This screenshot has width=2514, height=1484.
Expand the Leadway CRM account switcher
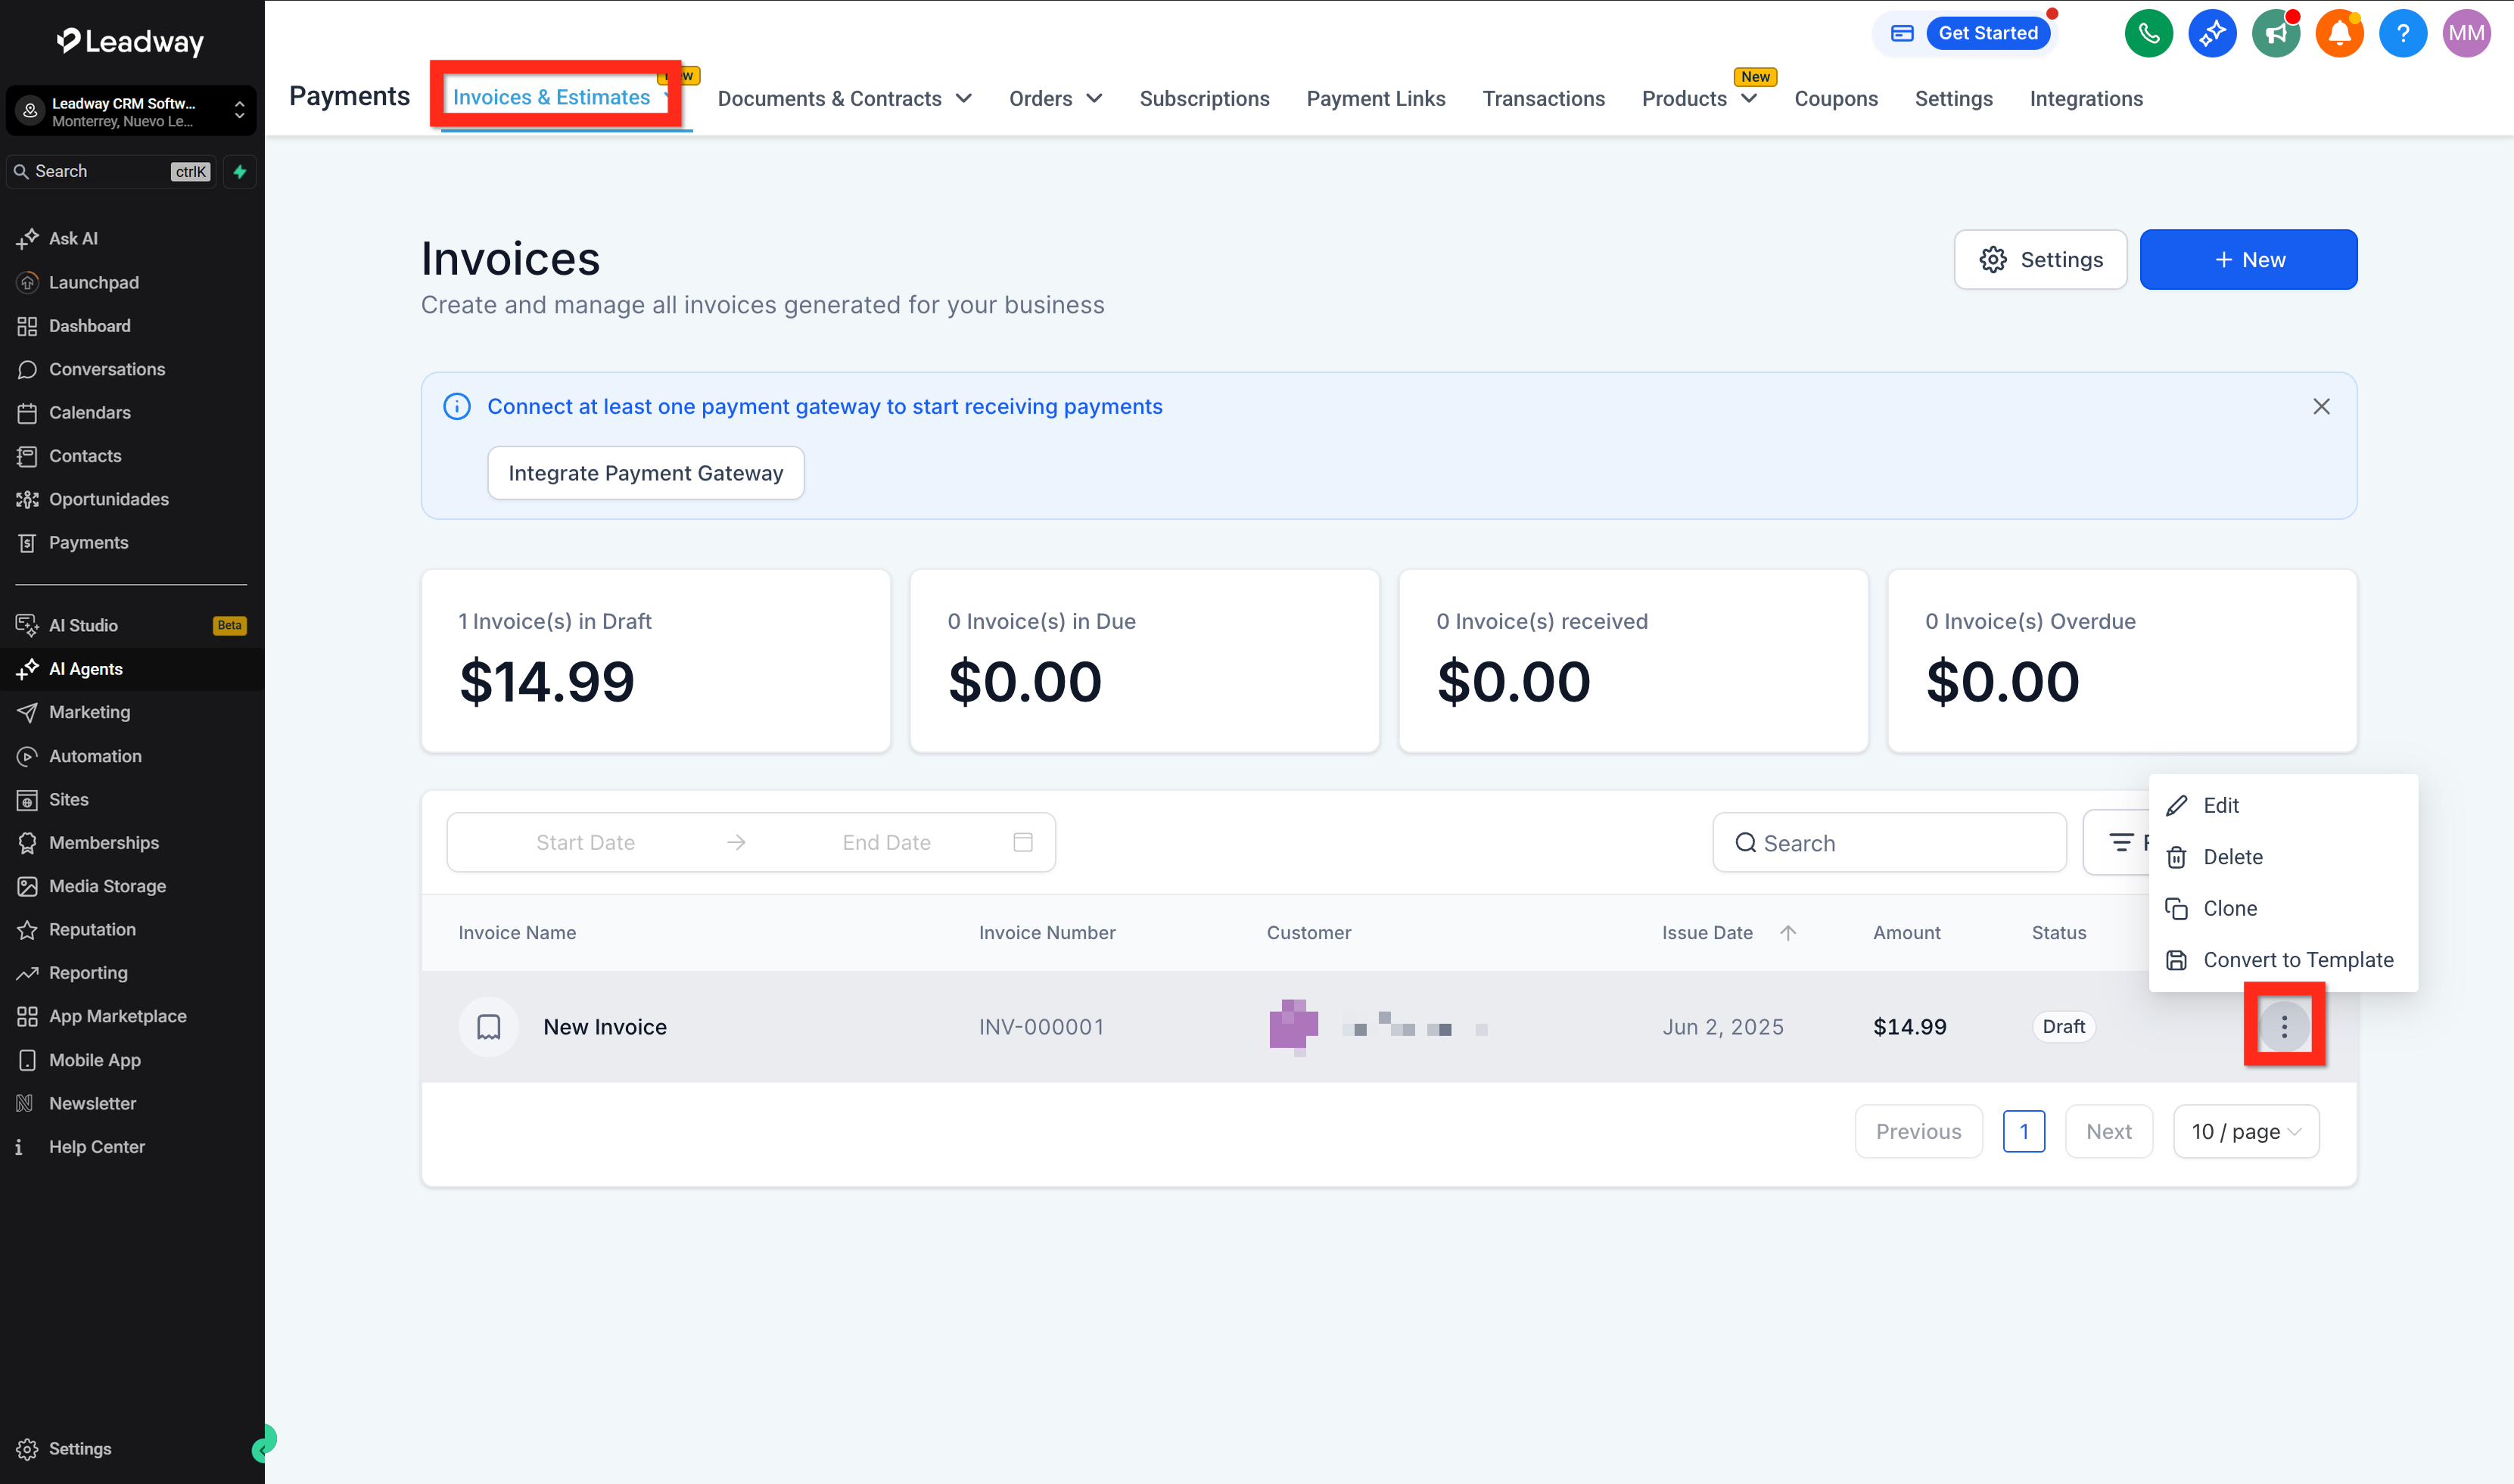pos(131,111)
